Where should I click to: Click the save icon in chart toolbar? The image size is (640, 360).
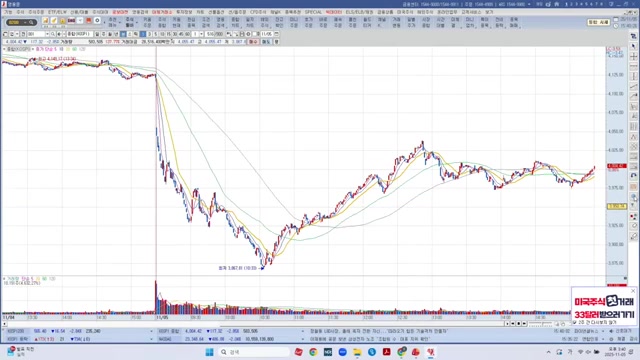(242, 34)
